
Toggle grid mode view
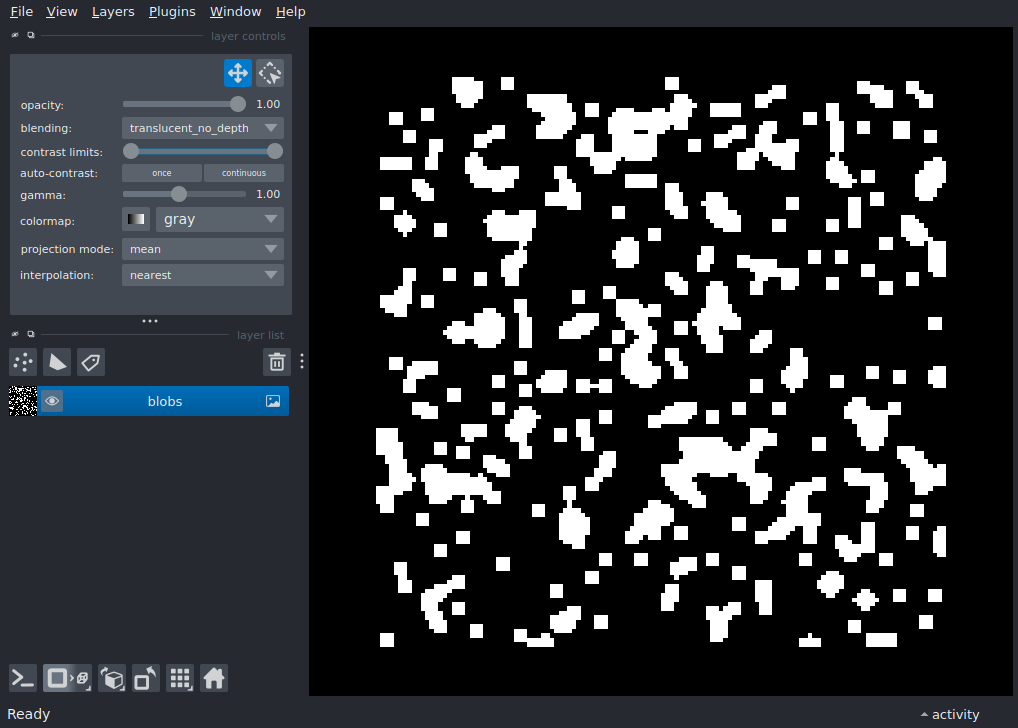coord(180,679)
